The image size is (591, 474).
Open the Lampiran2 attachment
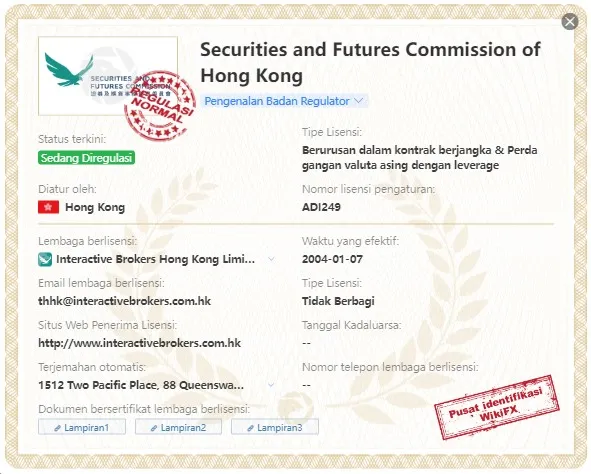[x=178, y=427]
